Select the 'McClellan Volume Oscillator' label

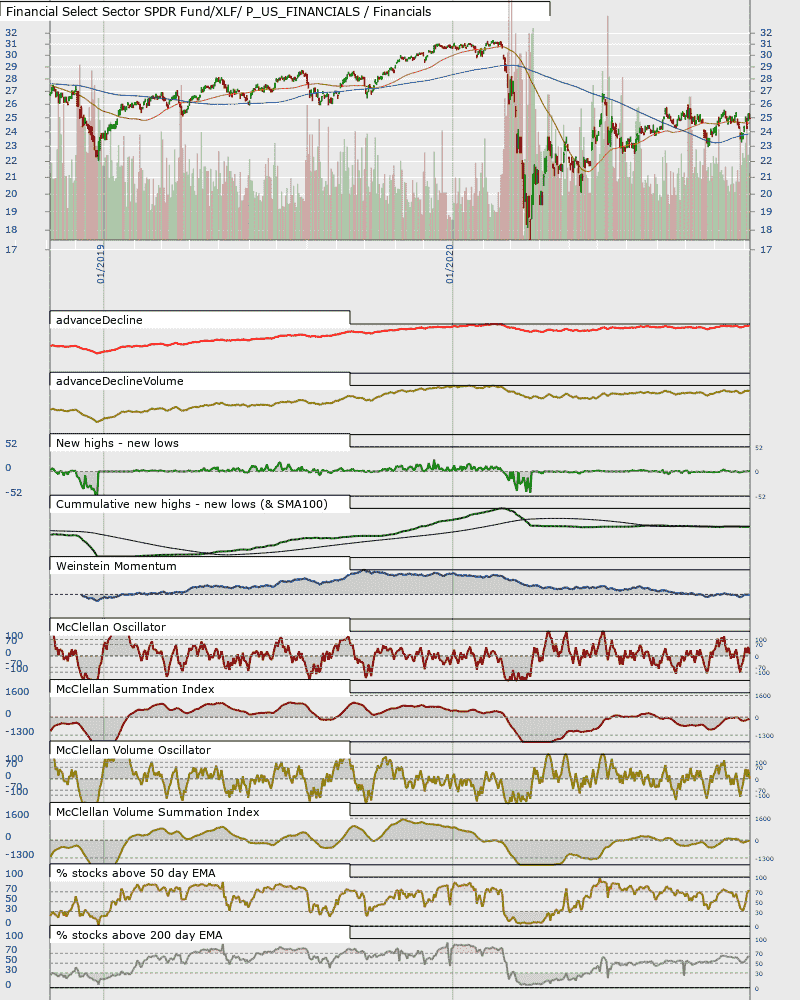(133, 751)
